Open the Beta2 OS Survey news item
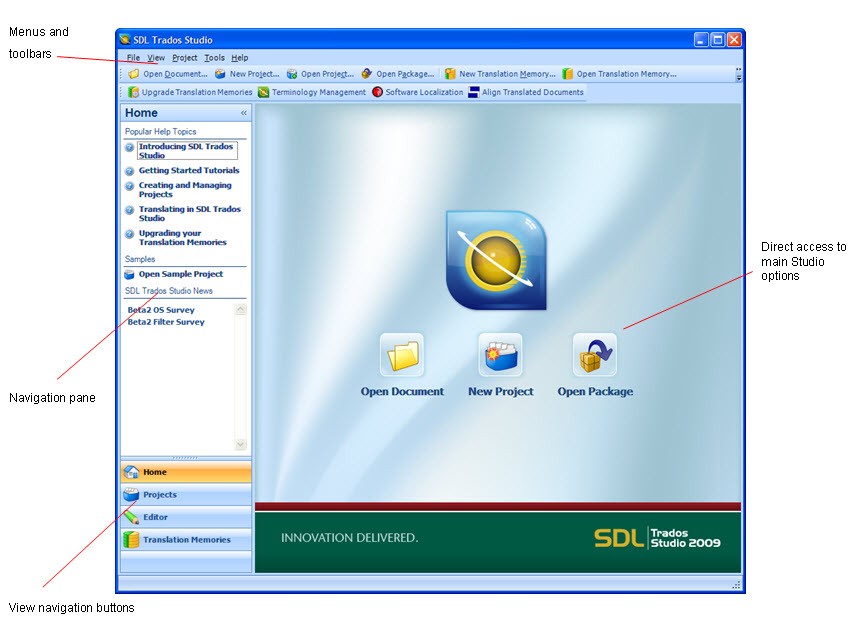This screenshot has width=857, height=632. coord(161,309)
